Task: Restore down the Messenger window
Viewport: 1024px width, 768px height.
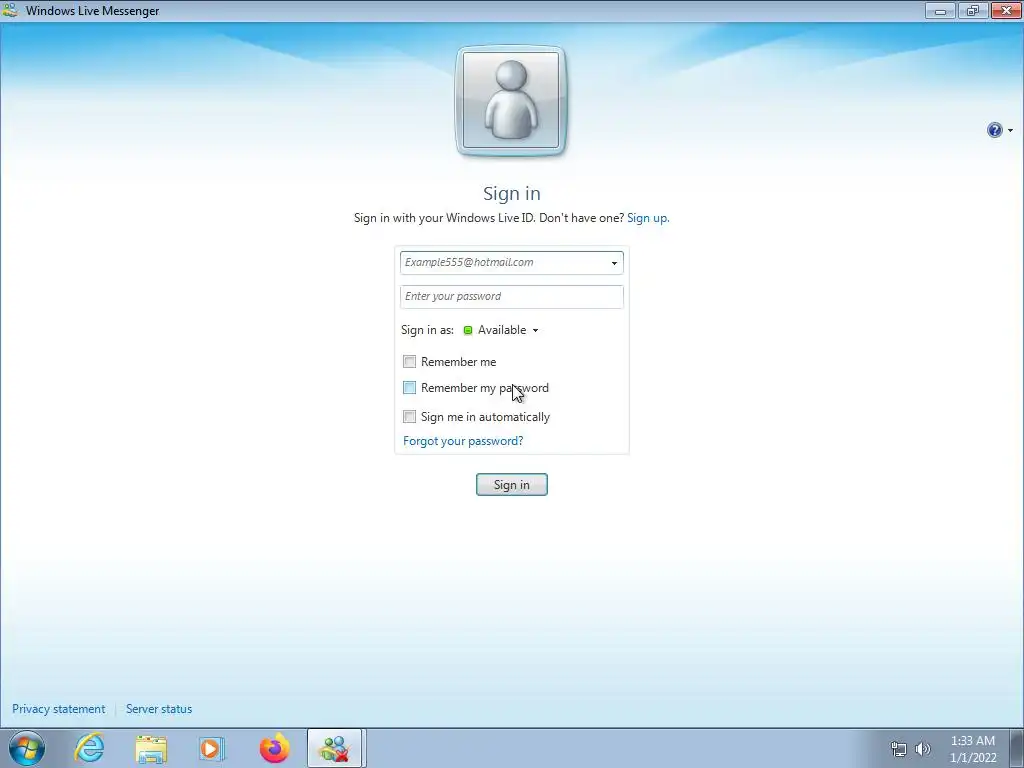Action: click(x=973, y=10)
